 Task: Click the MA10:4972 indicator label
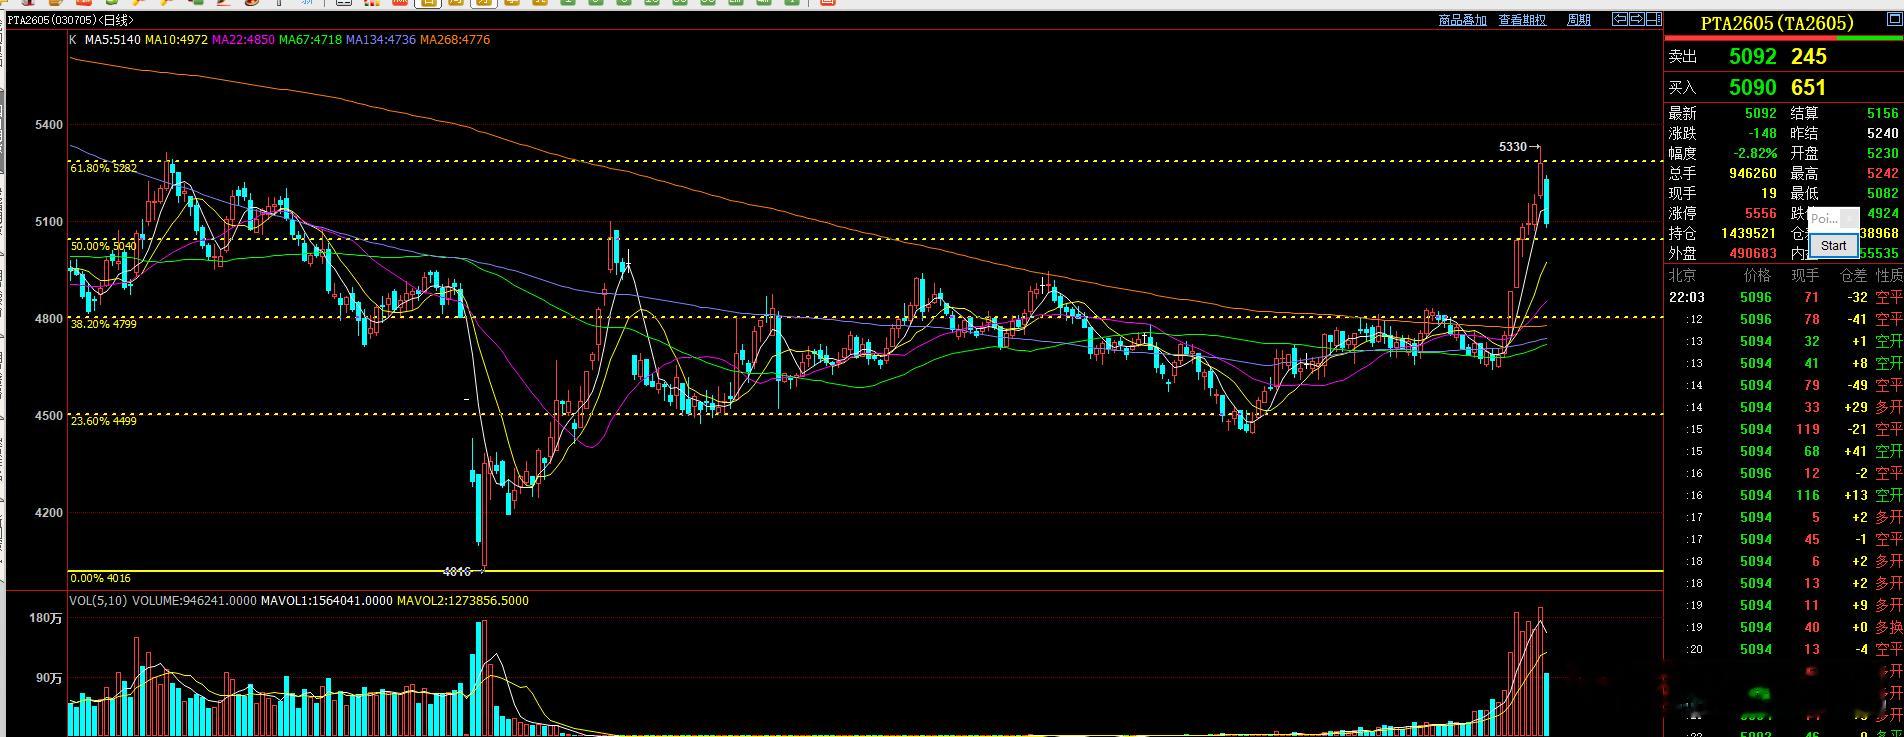(176, 40)
